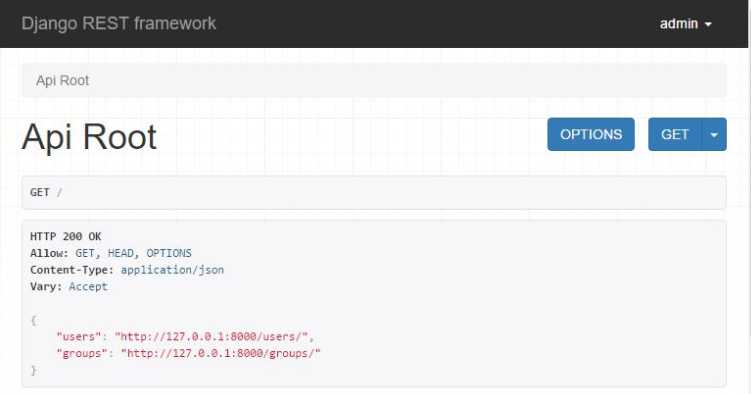Click the Accept value in Vary header
Viewport: 751px width, 394px height.
pos(88,287)
